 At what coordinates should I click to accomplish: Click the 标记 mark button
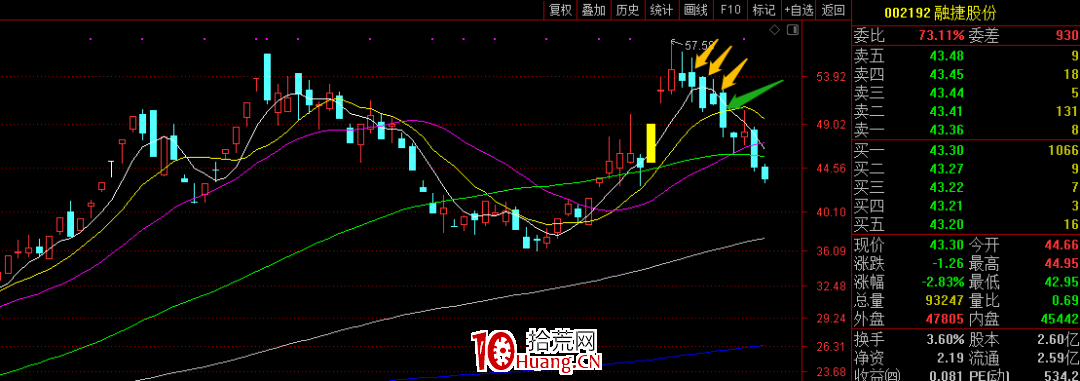(x=764, y=10)
